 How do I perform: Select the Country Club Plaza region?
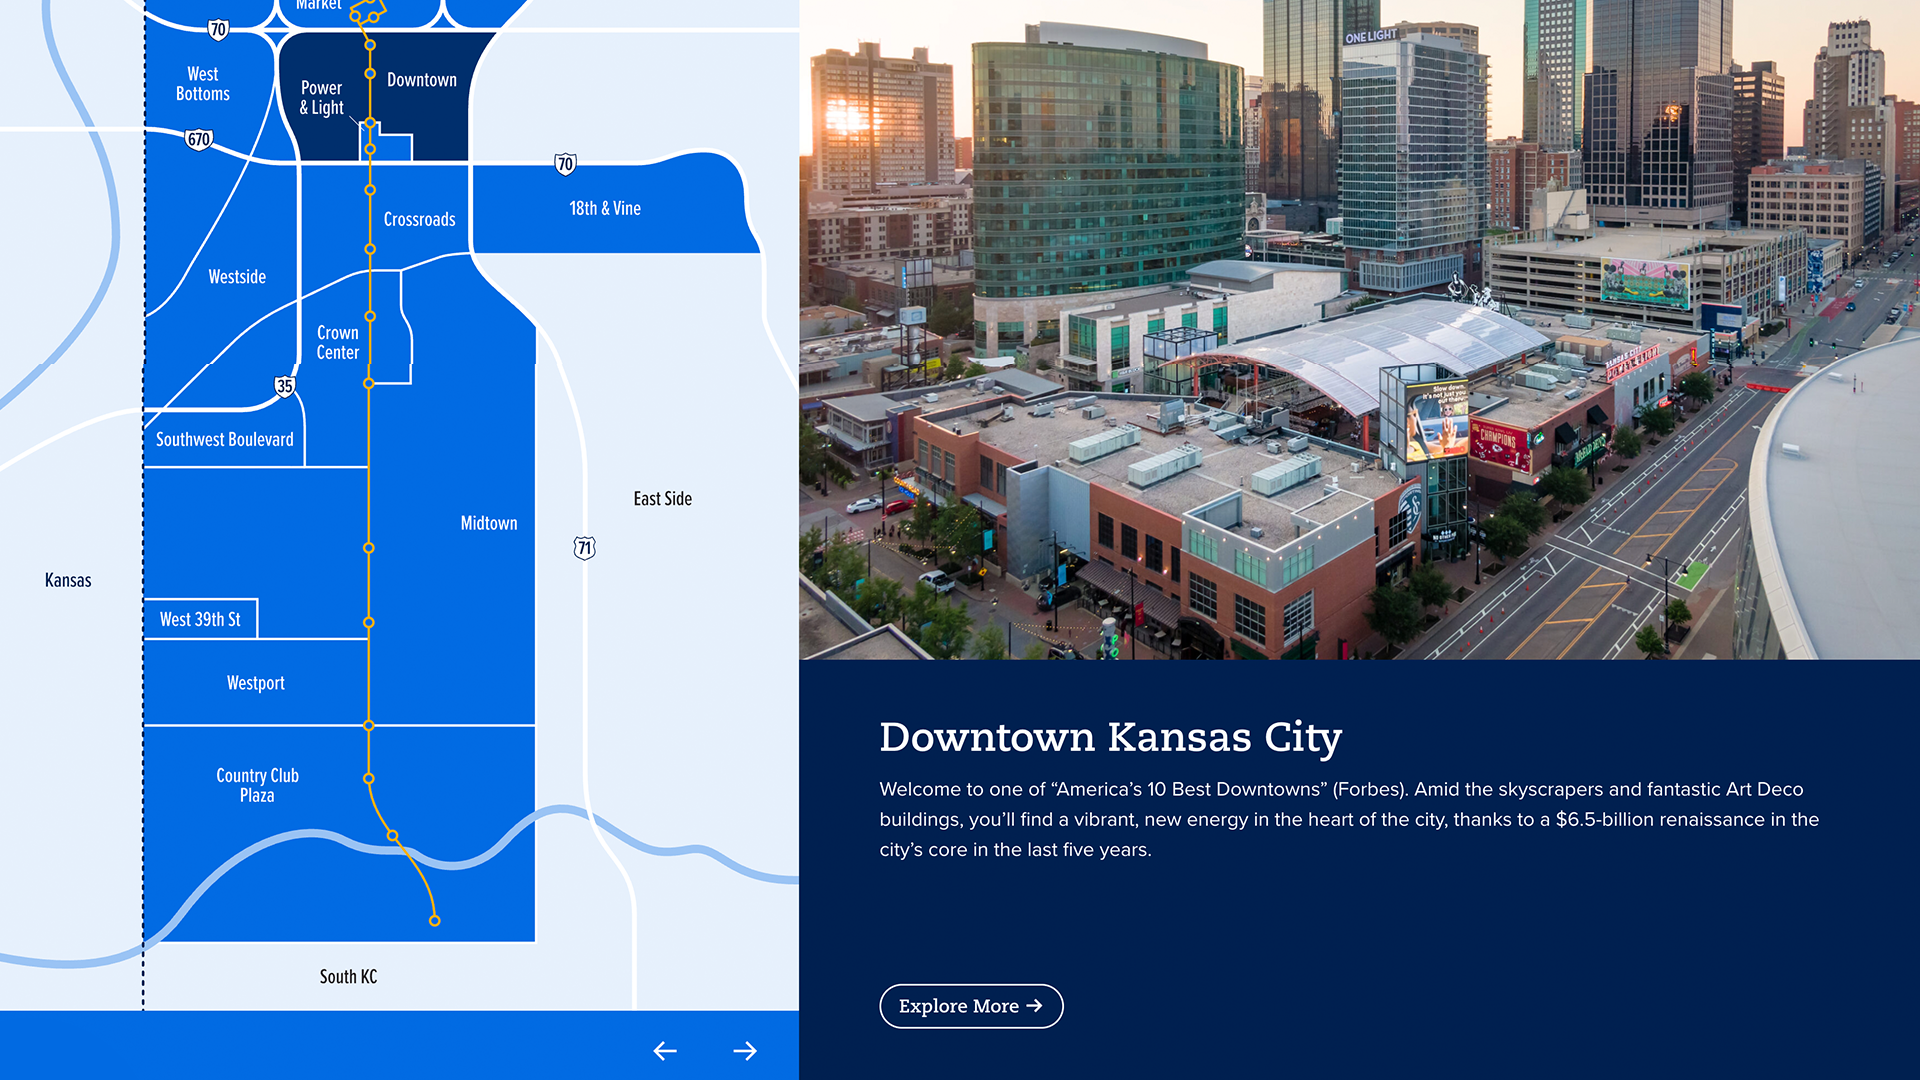[257, 785]
